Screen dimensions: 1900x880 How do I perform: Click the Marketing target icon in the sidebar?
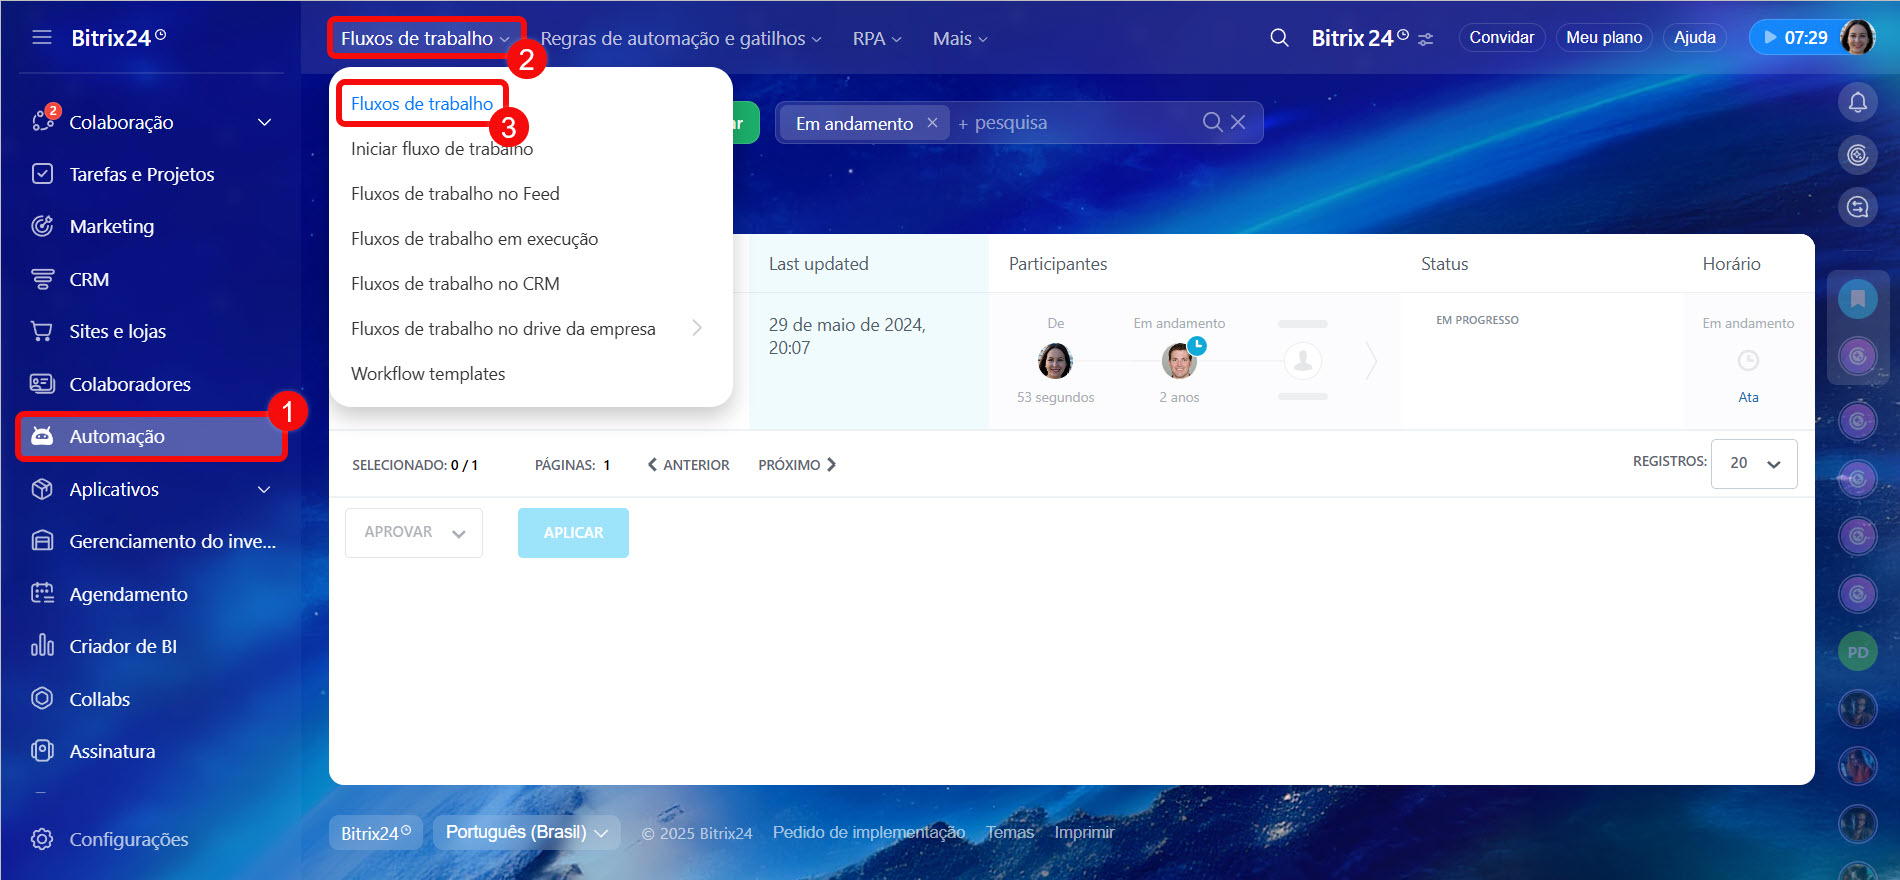(42, 227)
